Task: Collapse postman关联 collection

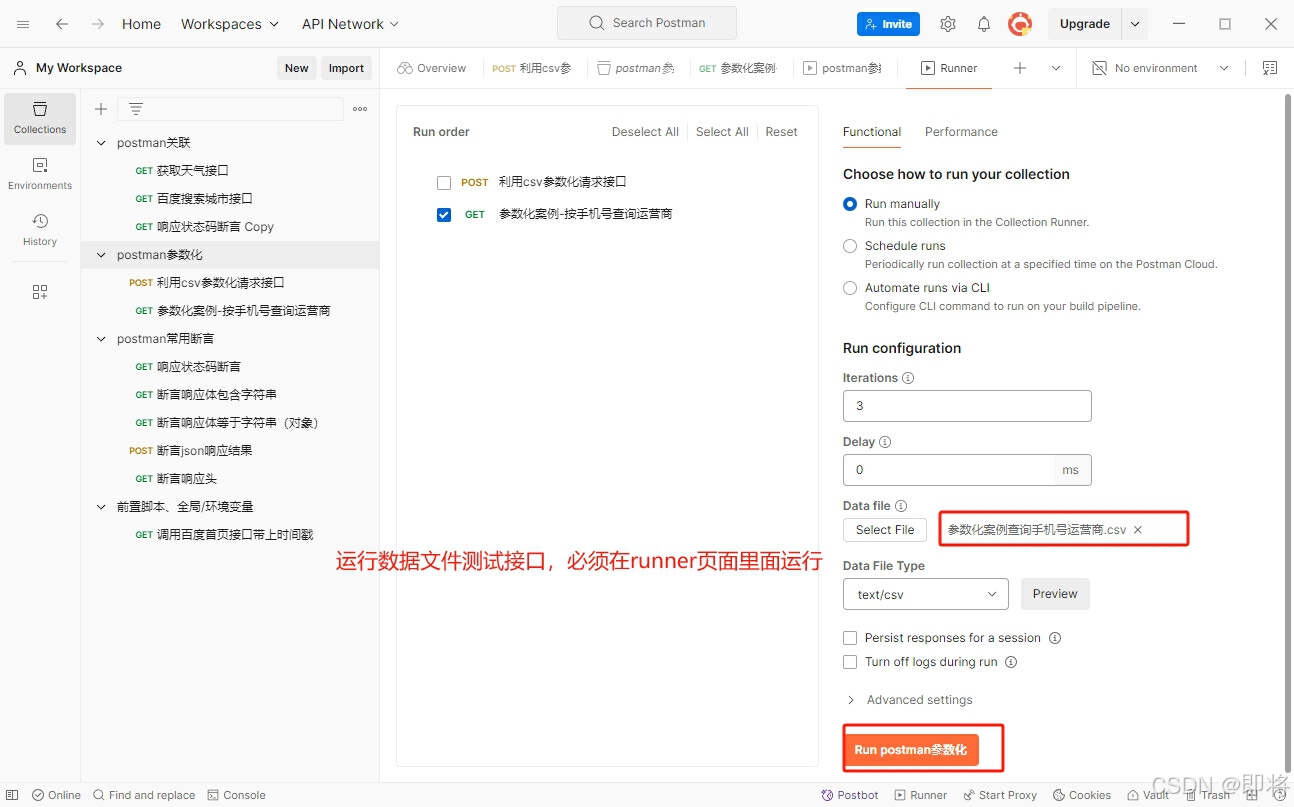Action: 101,143
